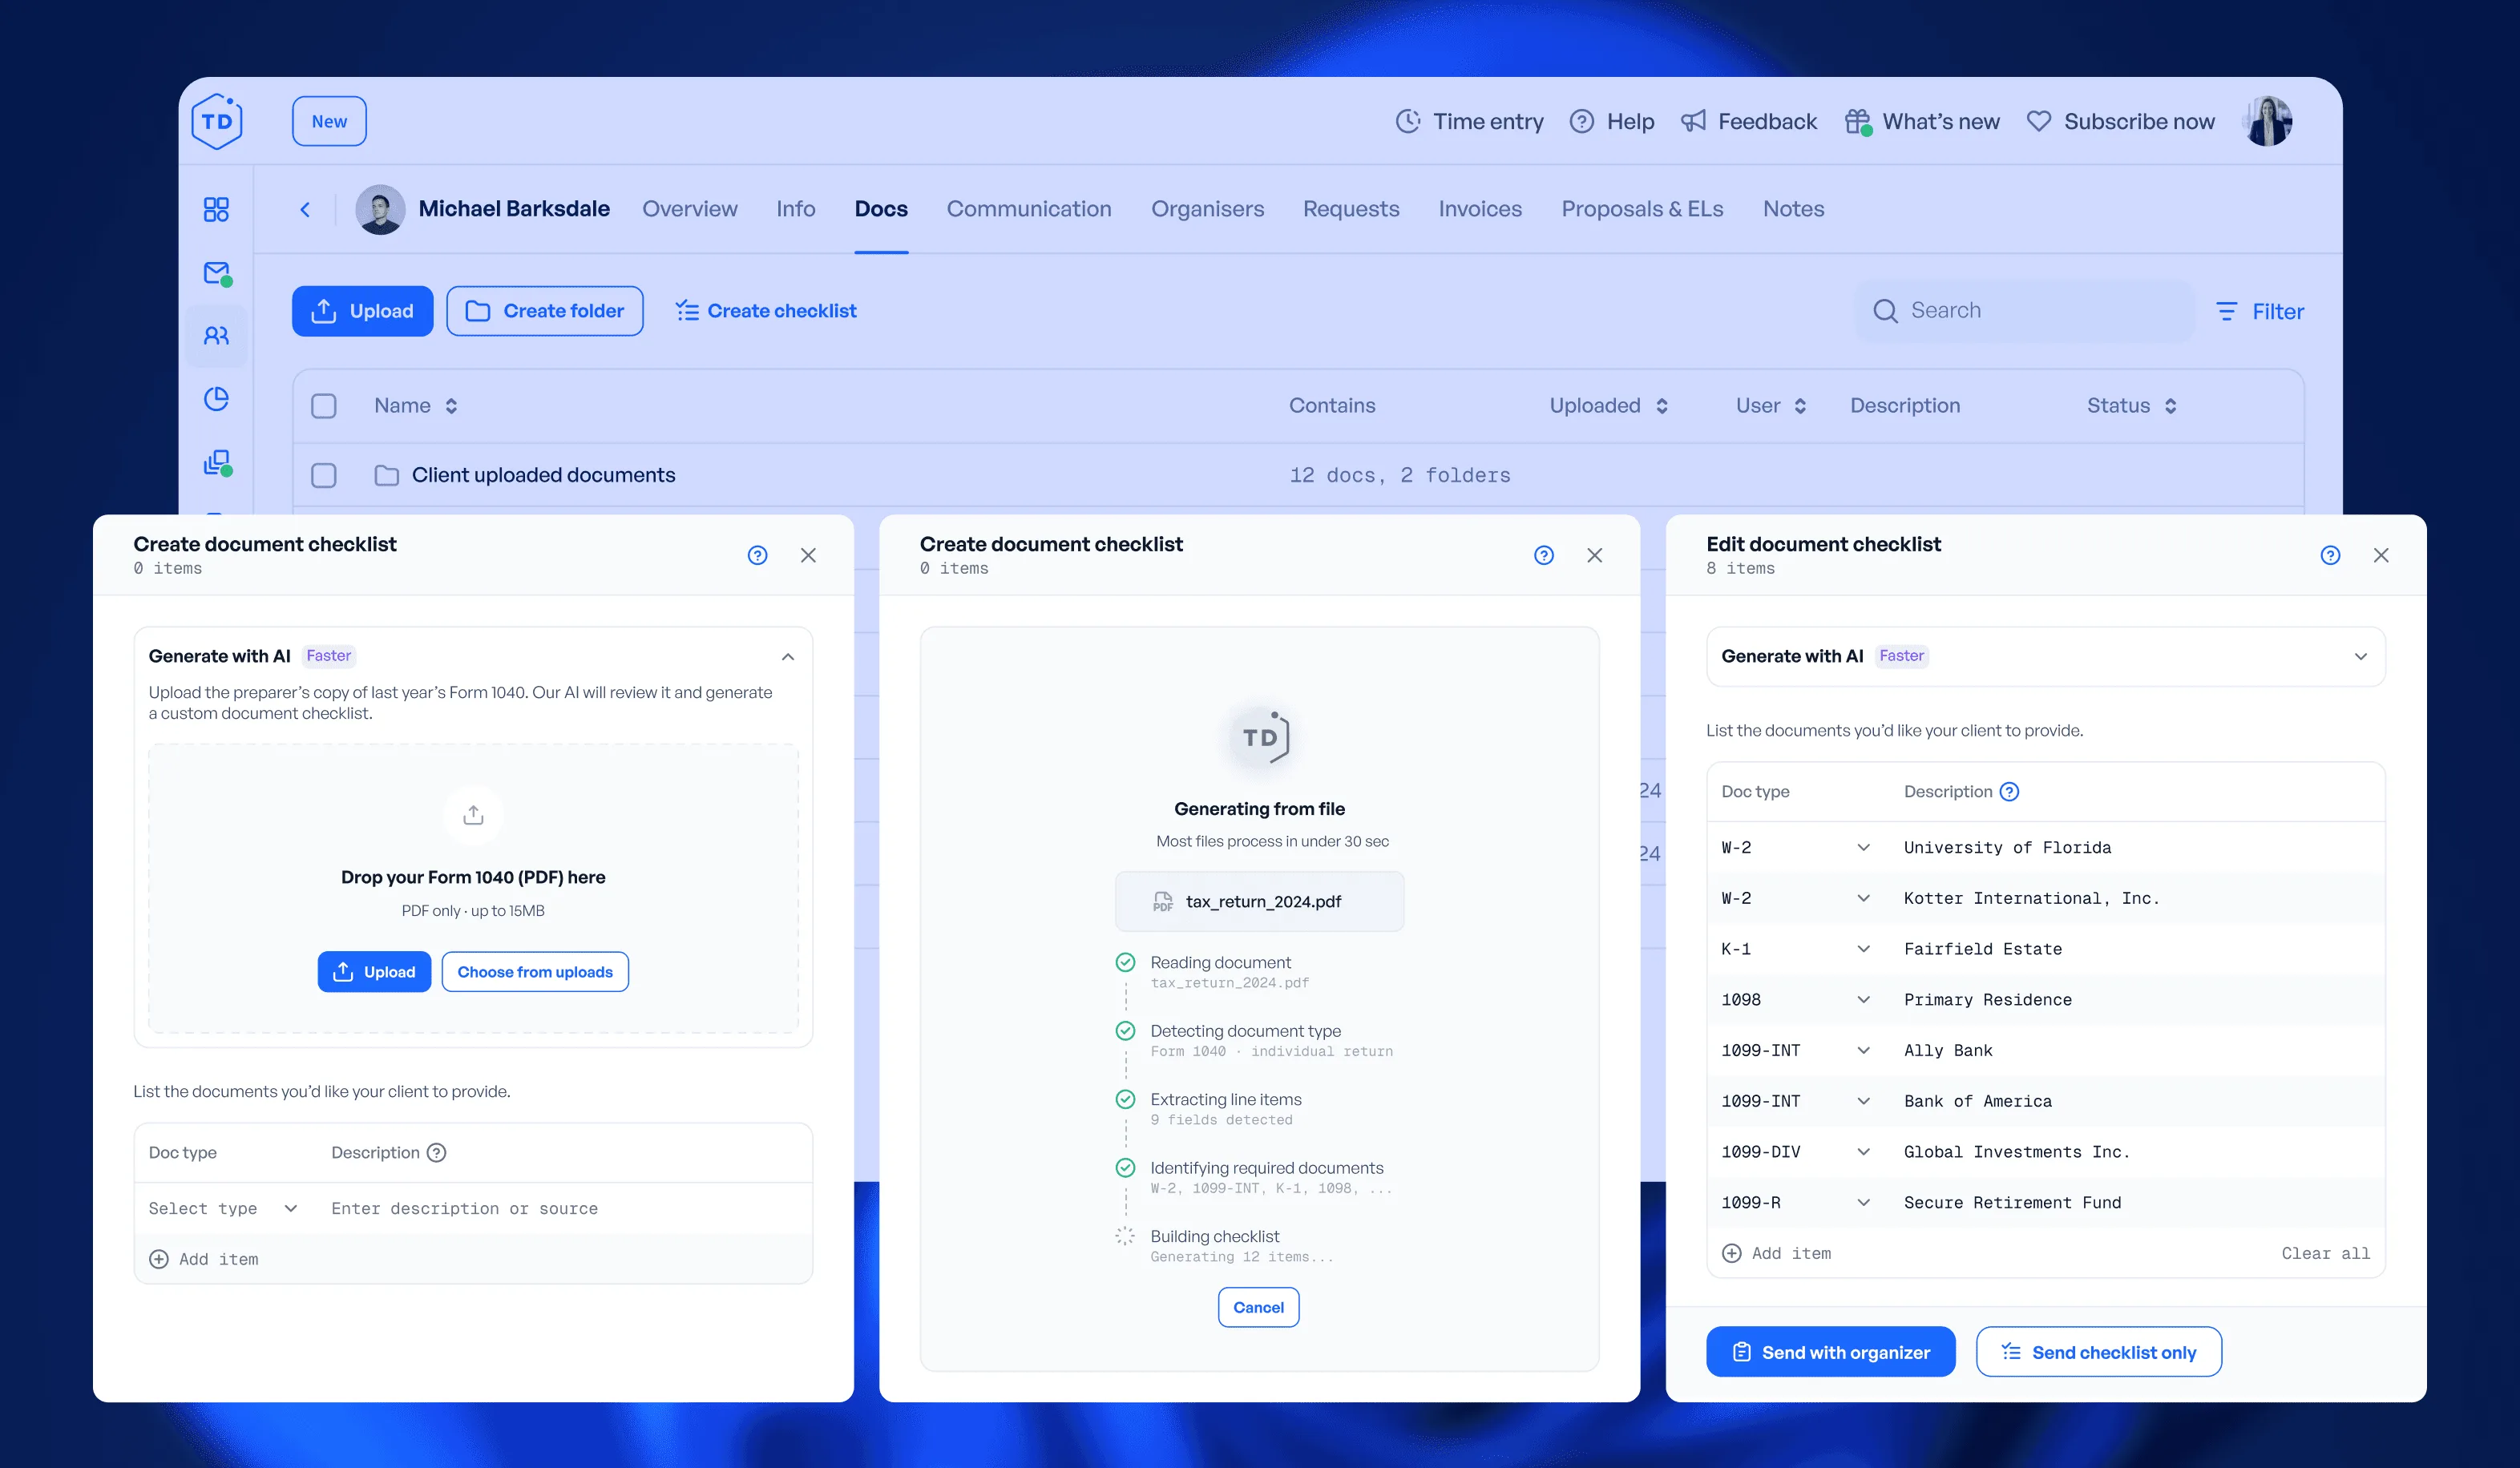Click Send checklist only button

[2098, 1353]
